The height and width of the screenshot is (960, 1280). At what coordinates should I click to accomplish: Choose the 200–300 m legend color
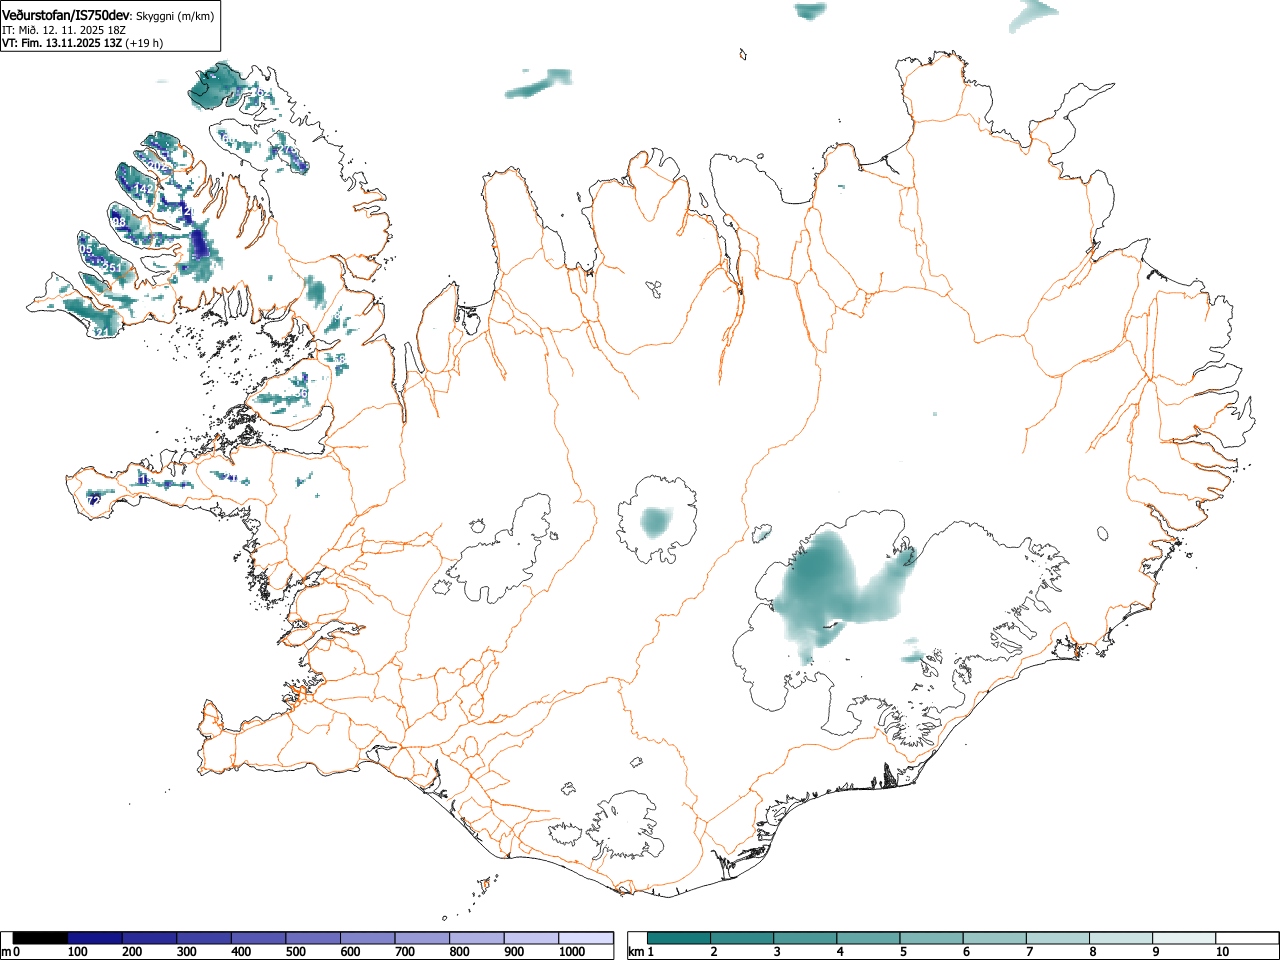click(x=150, y=938)
